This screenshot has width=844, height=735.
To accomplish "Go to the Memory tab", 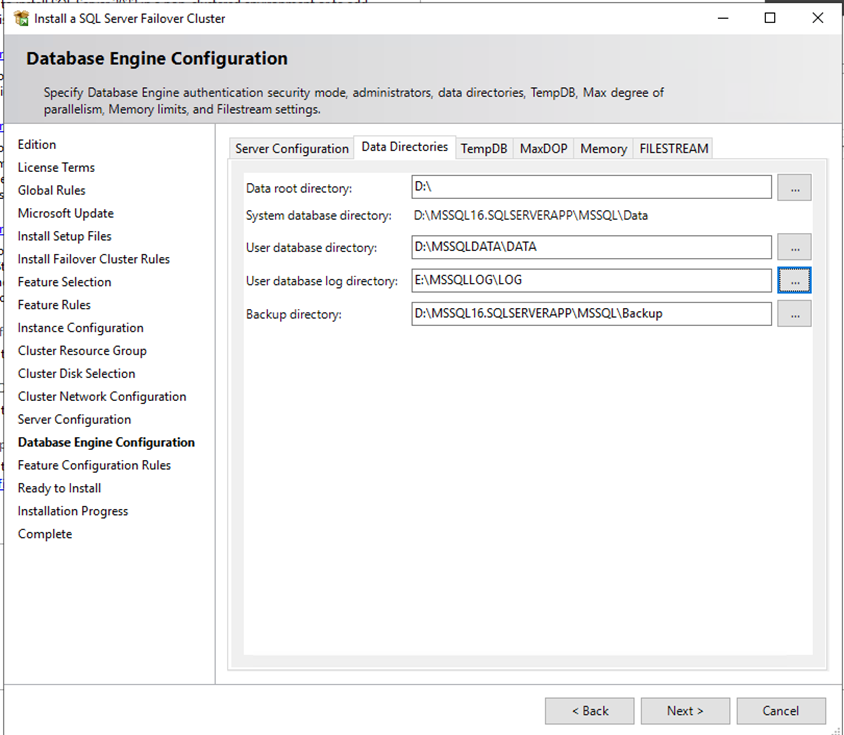I will pos(603,149).
